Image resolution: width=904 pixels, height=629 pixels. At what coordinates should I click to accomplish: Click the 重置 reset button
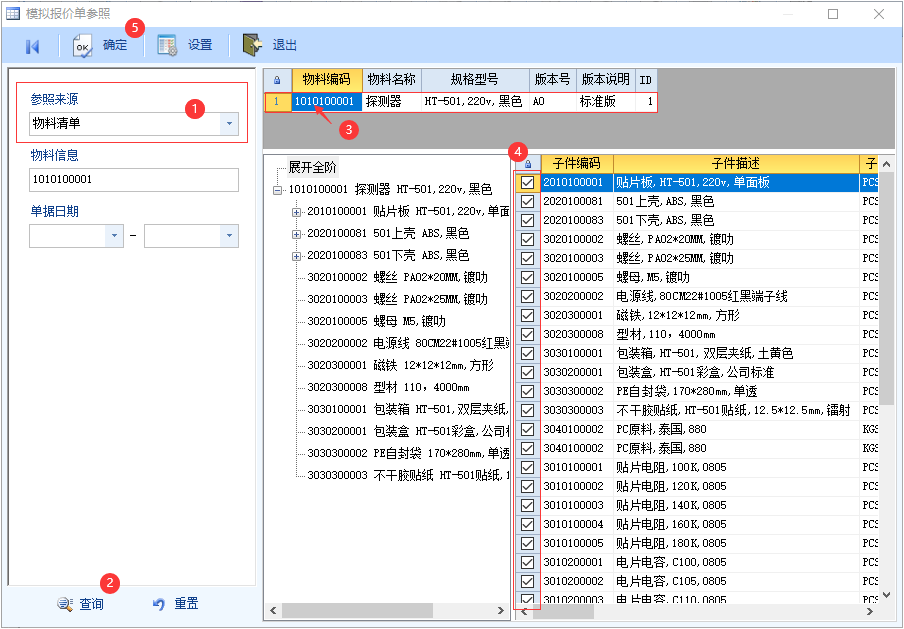(175, 604)
